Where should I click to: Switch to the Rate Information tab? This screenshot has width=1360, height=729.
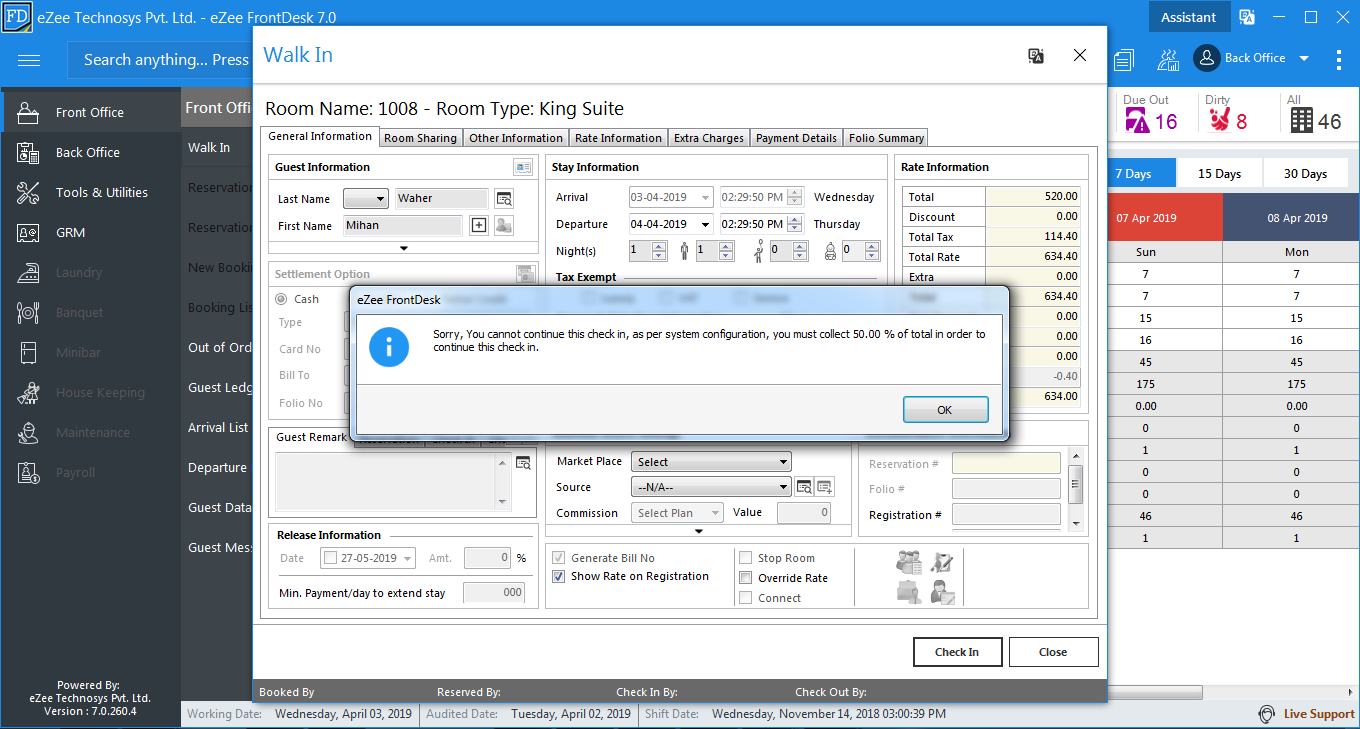(618, 138)
